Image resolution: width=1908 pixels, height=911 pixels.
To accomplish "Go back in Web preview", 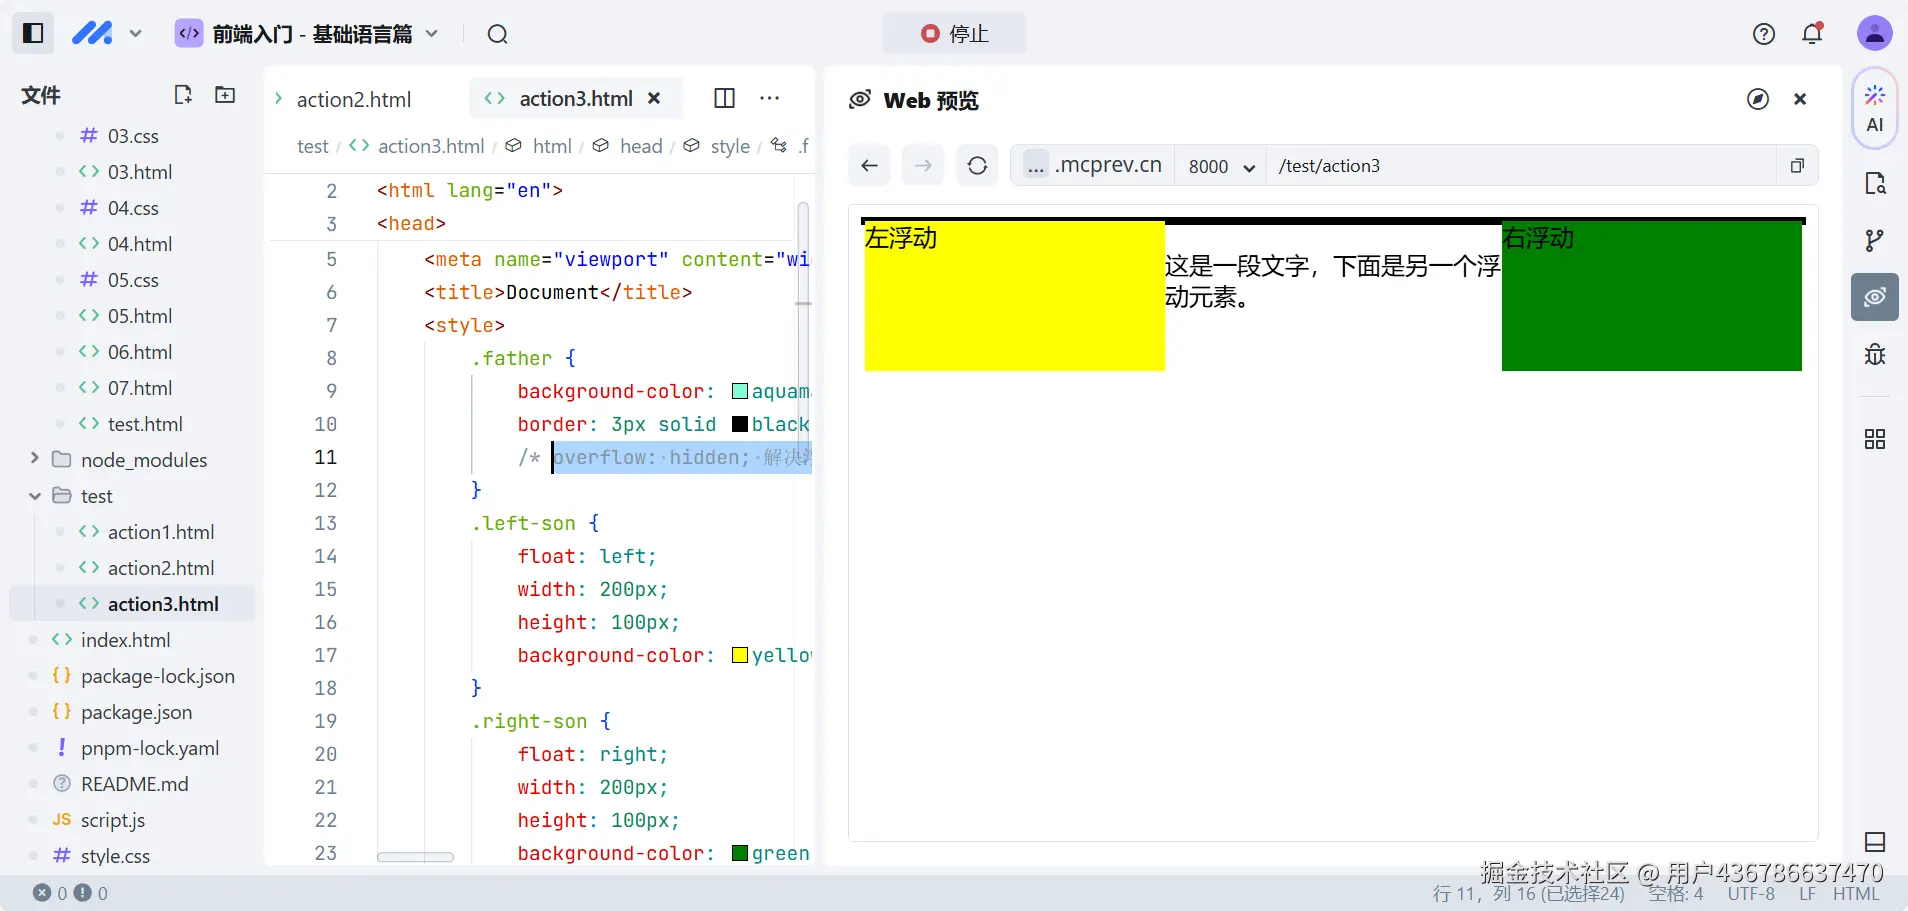I will (870, 166).
